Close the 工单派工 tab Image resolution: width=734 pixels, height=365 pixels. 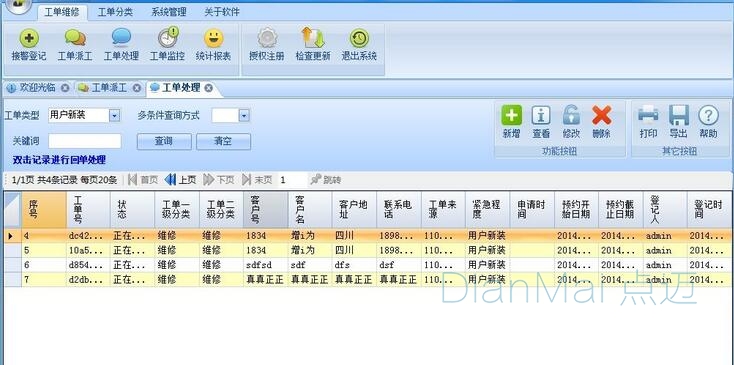(x=137, y=88)
